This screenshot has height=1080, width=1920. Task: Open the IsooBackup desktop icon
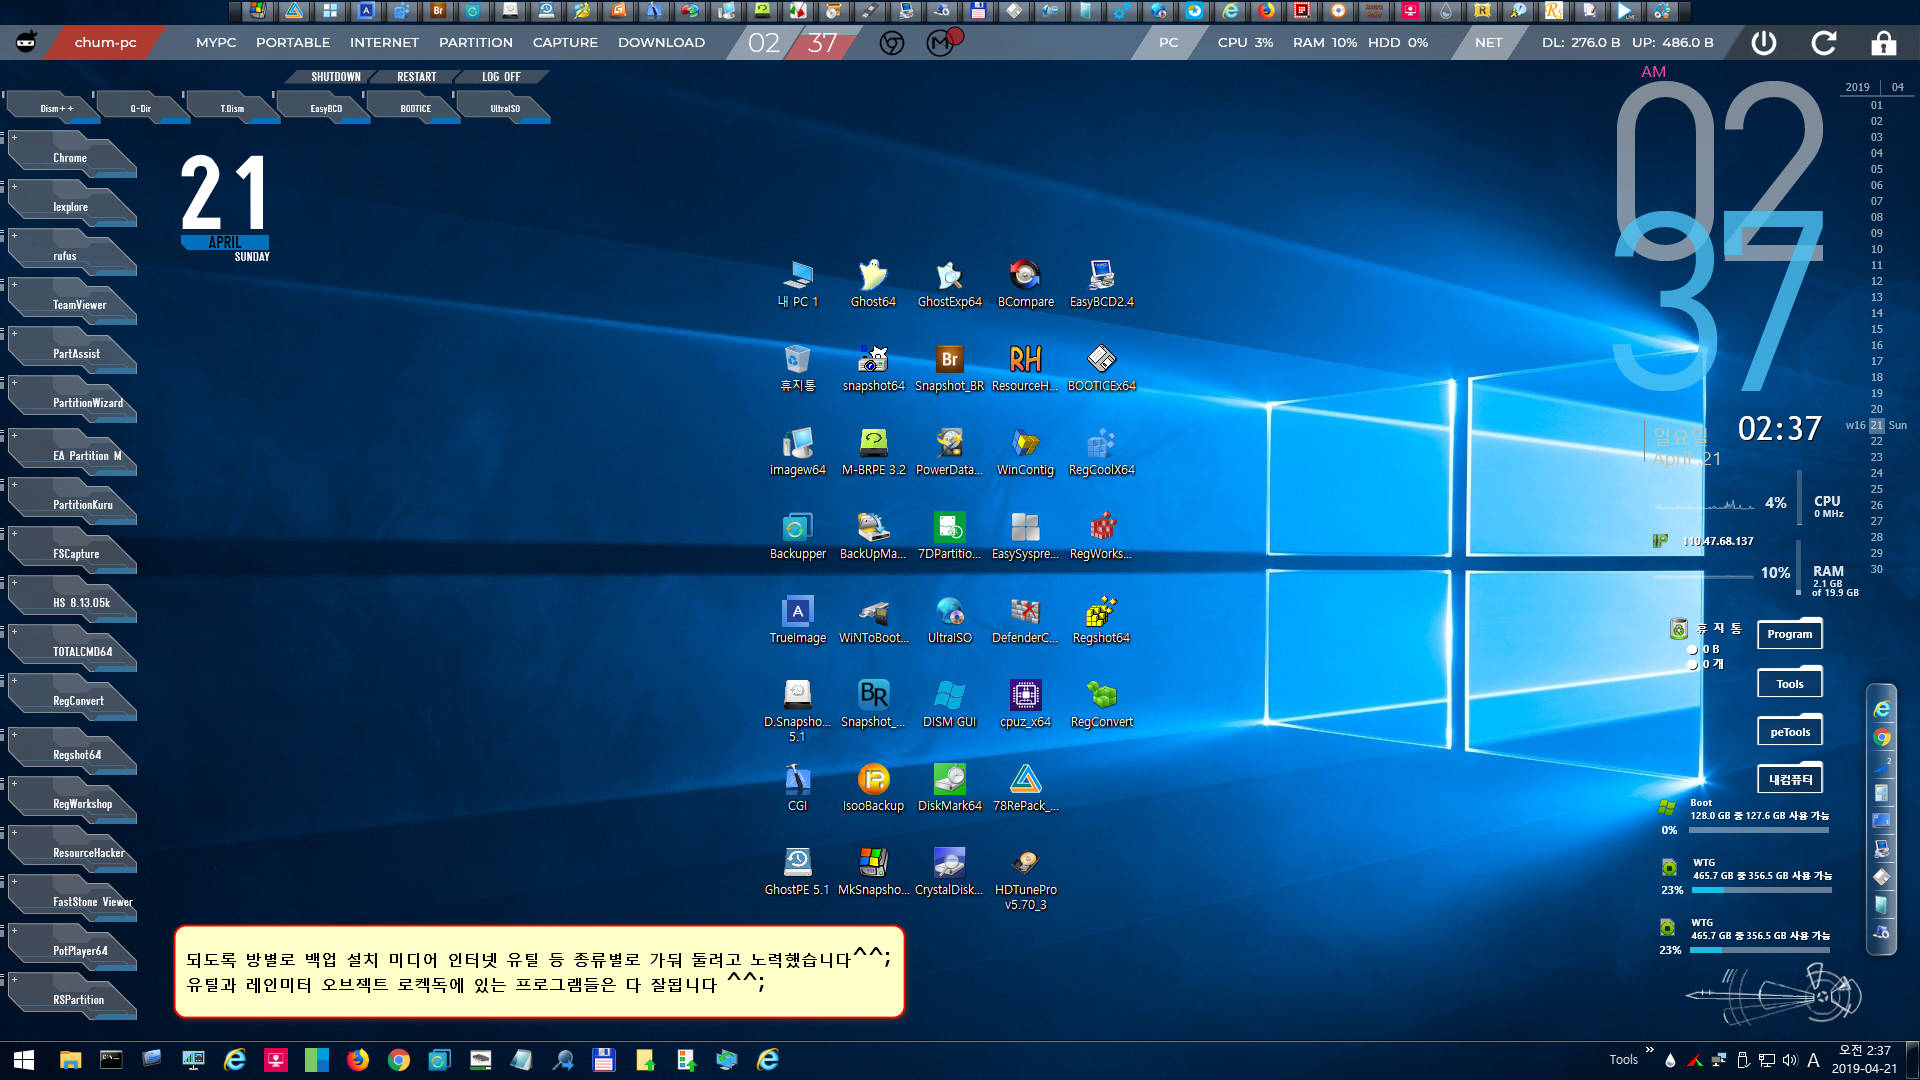coord(873,786)
